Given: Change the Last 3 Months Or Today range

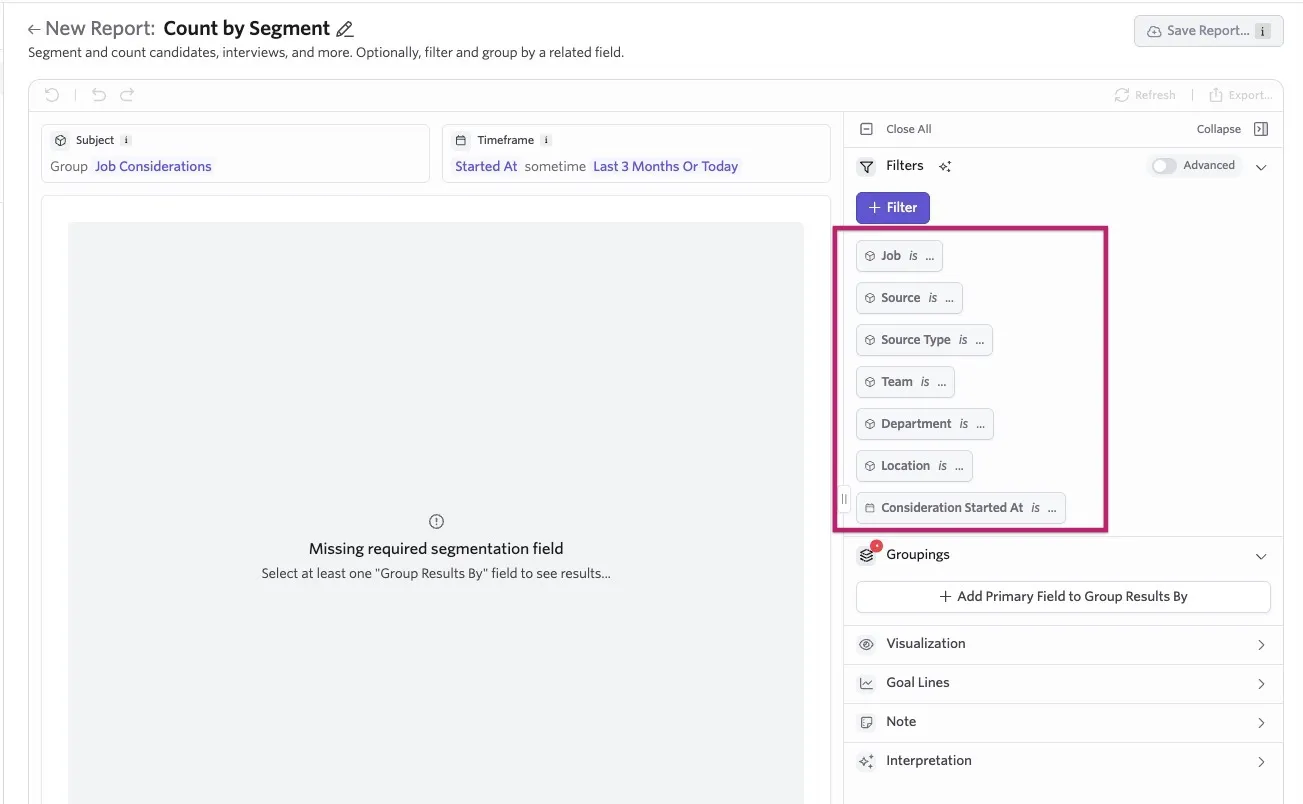Looking at the screenshot, I should click(x=665, y=166).
